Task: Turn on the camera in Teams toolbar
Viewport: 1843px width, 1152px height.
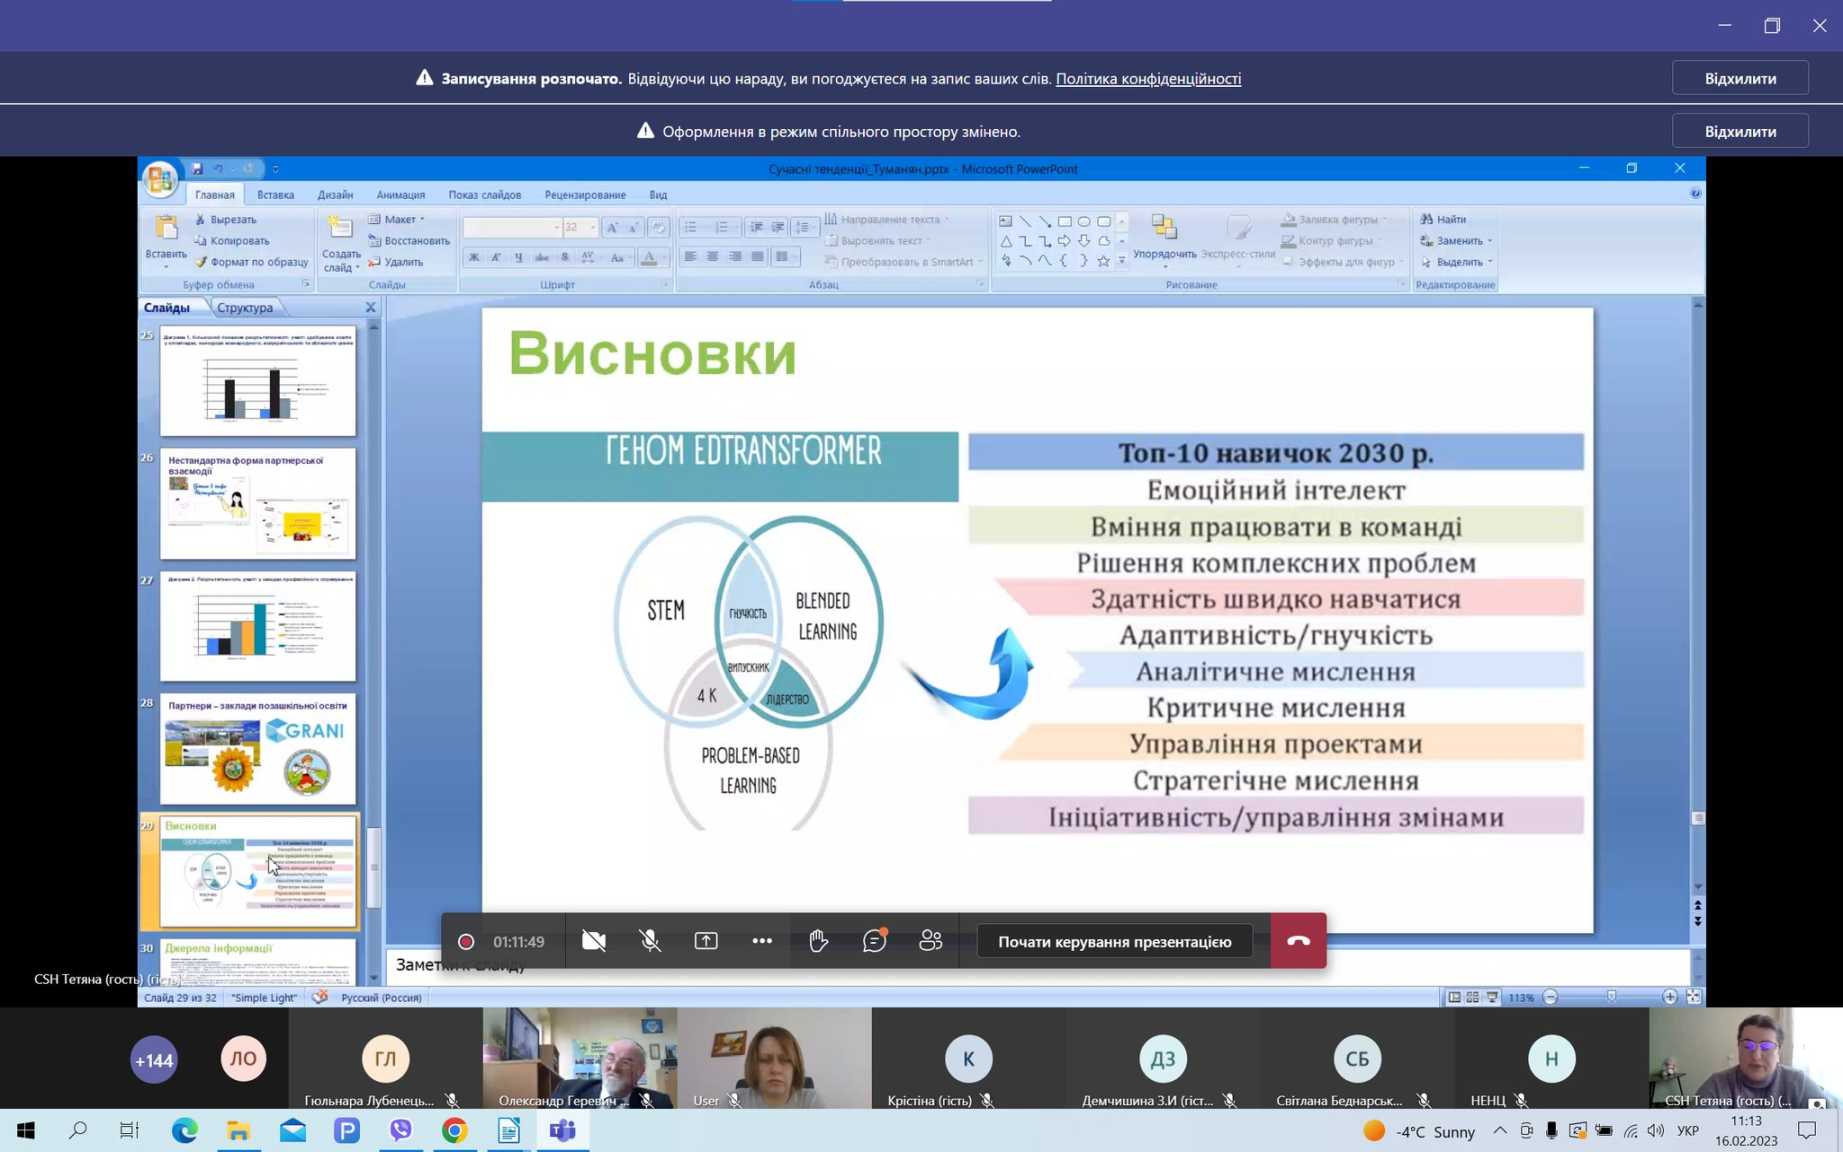Action: point(594,941)
